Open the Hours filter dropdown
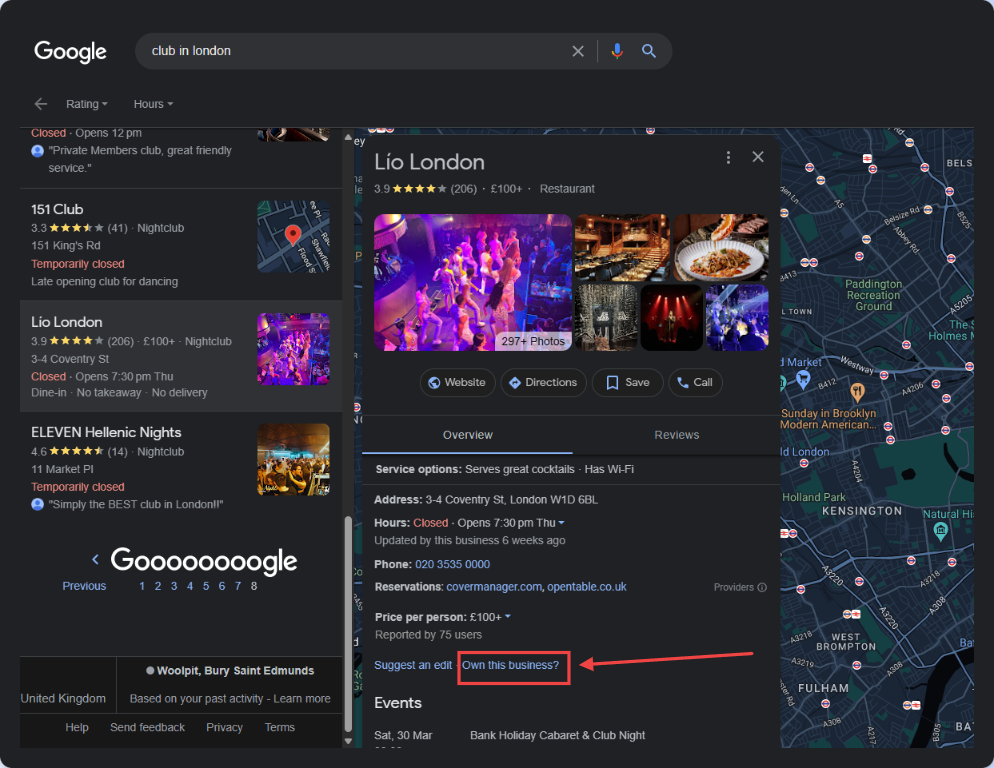Image resolution: width=994 pixels, height=768 pixels. [153, 104]
